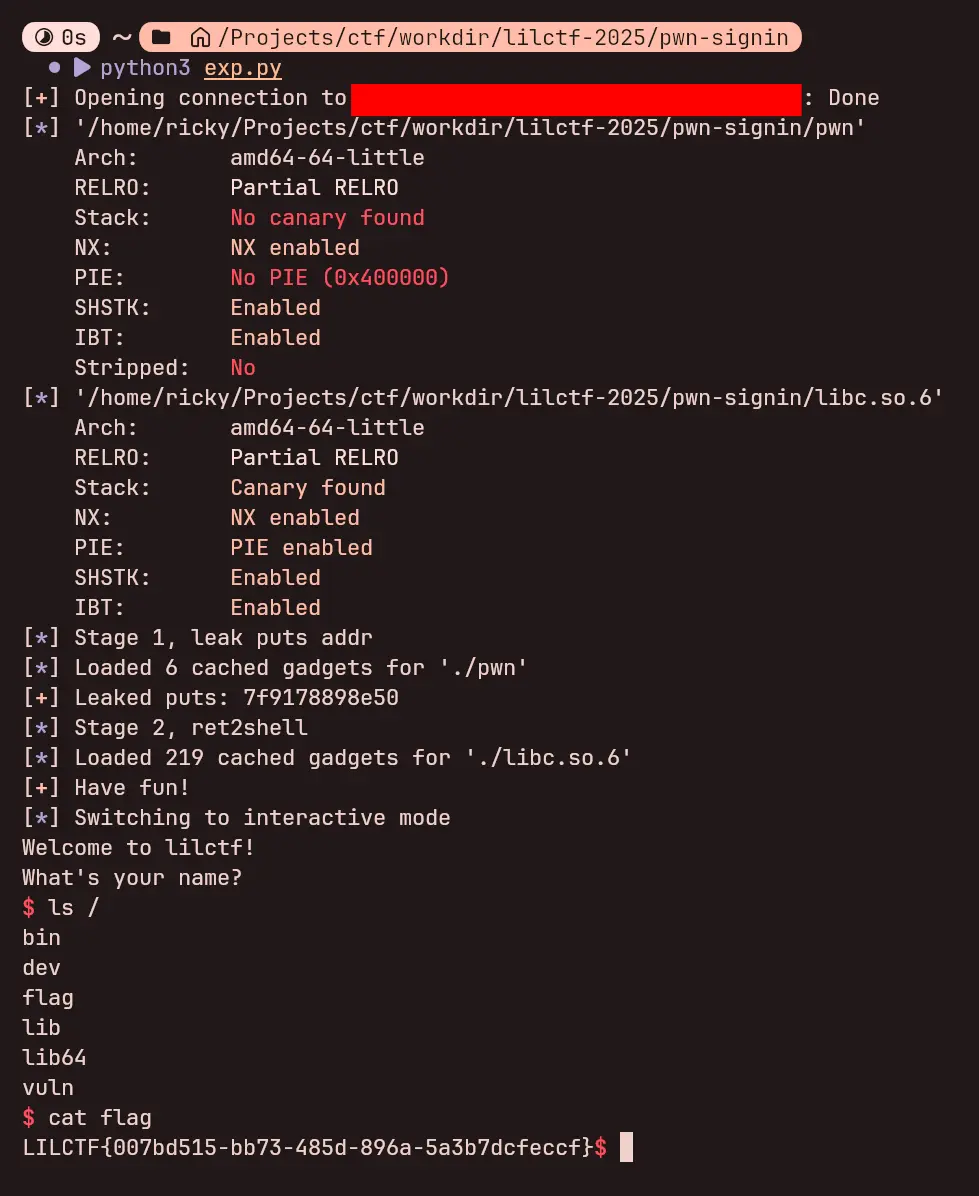This screenshot has height=1196, width=979.
Task: Click the timer clock icon in prompt
Action: coord(43,38)
